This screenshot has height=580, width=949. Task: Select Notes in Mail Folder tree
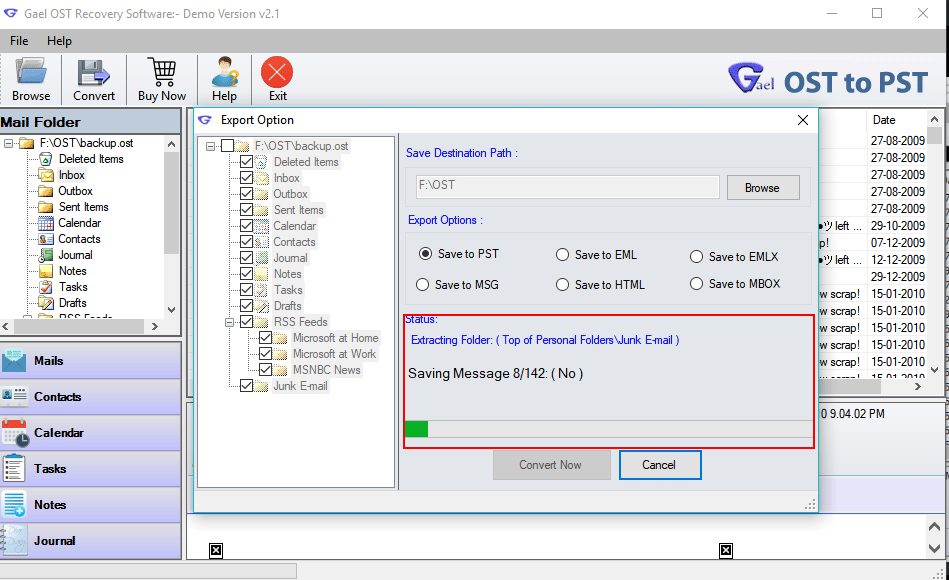pos(73,271)
